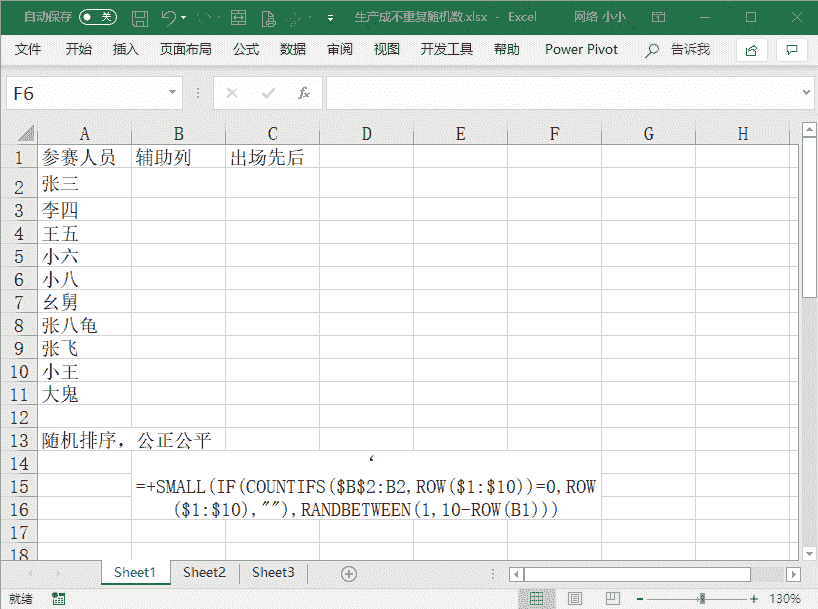Click the print preview document icon

269,19
